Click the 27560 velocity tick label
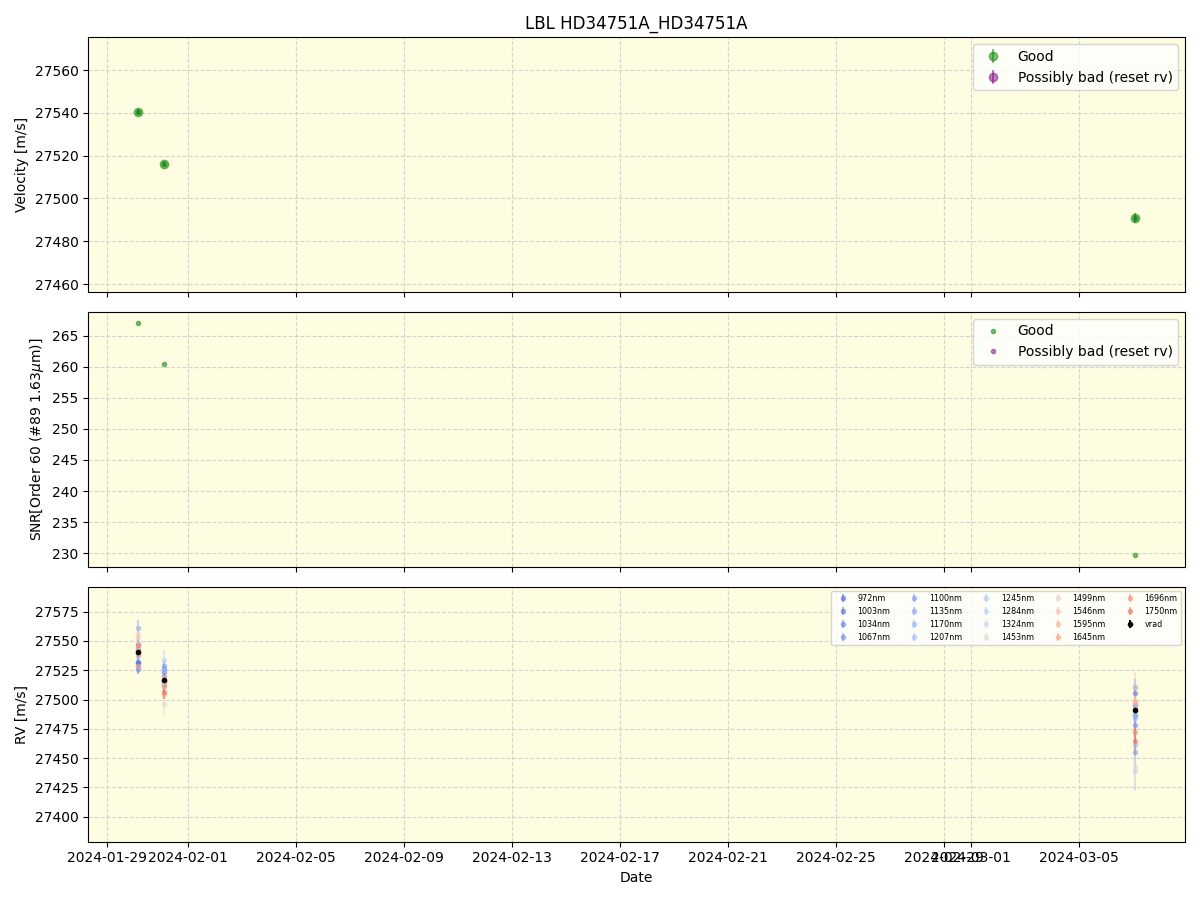1200x900 pixels. click(x=59, y=71)
